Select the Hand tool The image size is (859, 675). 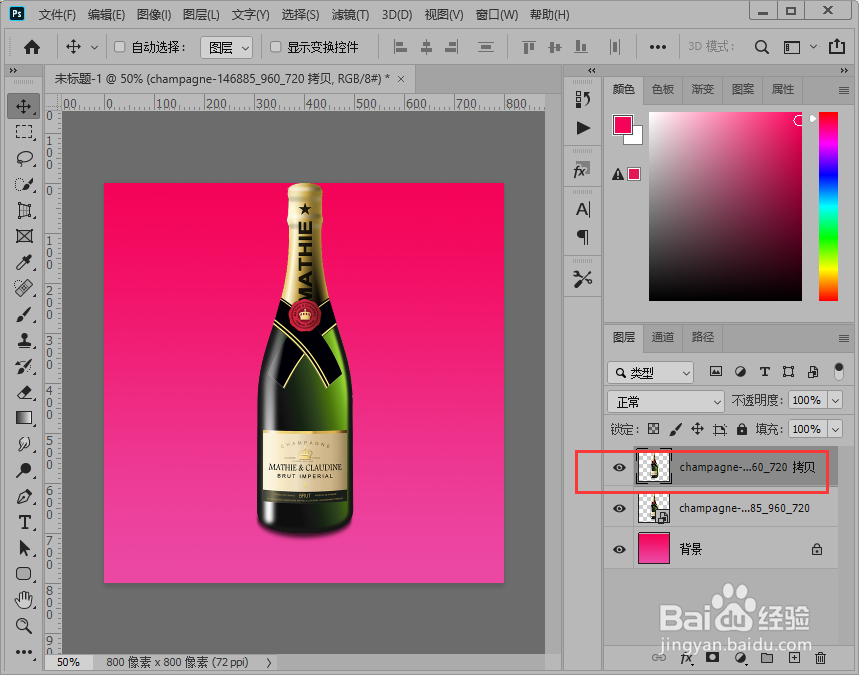pos(24,600)
